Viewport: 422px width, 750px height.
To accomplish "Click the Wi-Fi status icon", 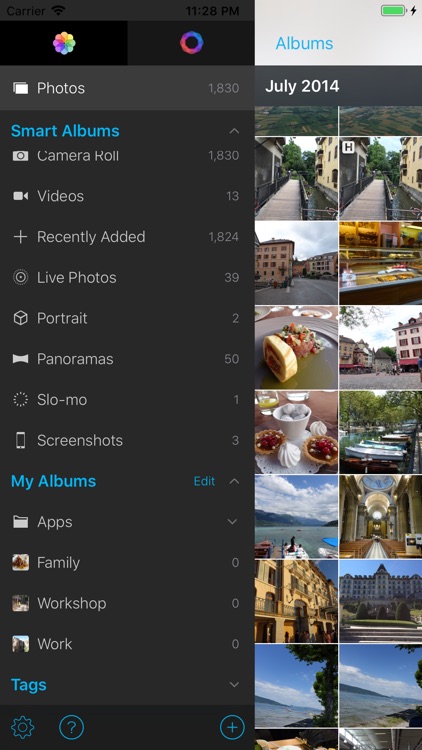I will point(58,11).
